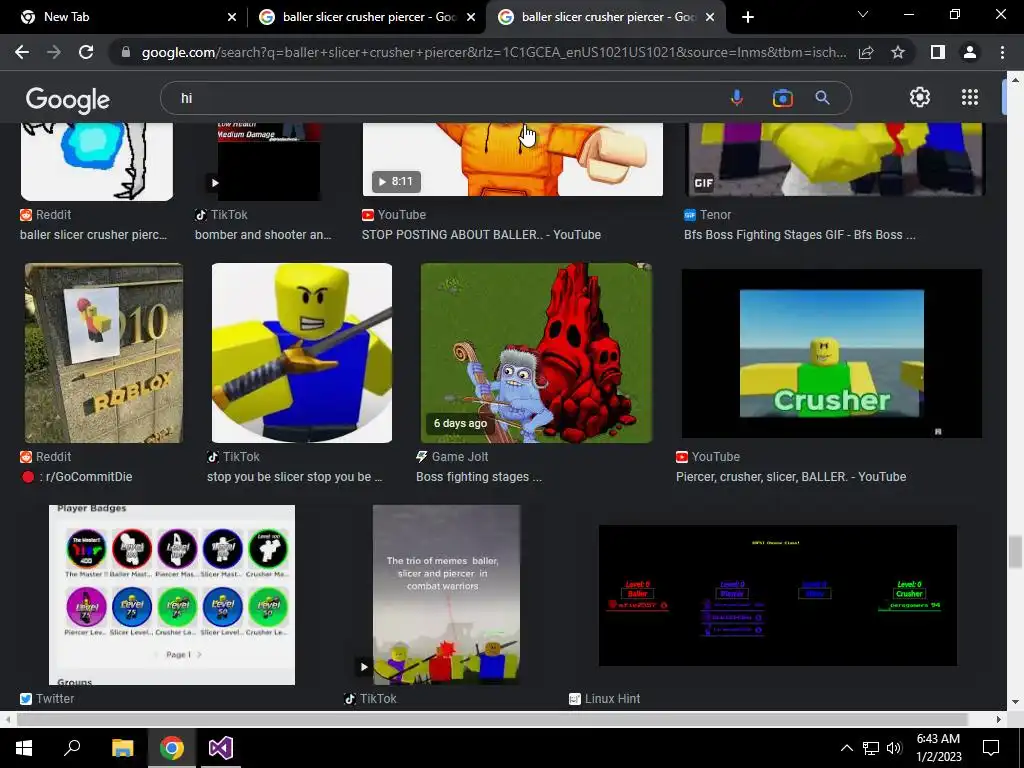Go back to the previous page
The width and height of the screenshot is (1024, 768).
(22, 52)
